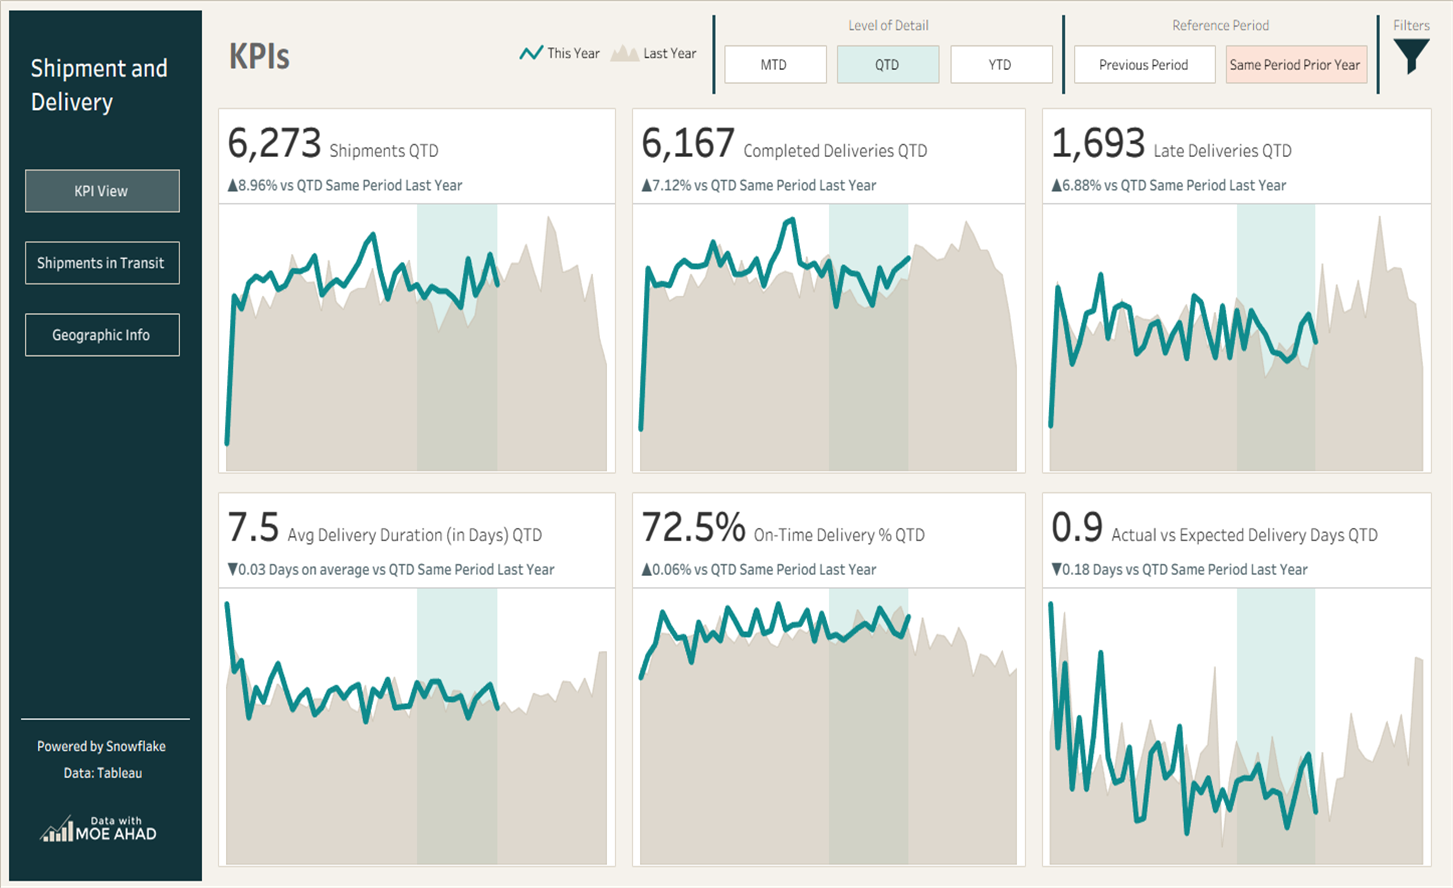
Task: Click the Level of Detail label
Action: pyautogui.click(x=888, y=25)
